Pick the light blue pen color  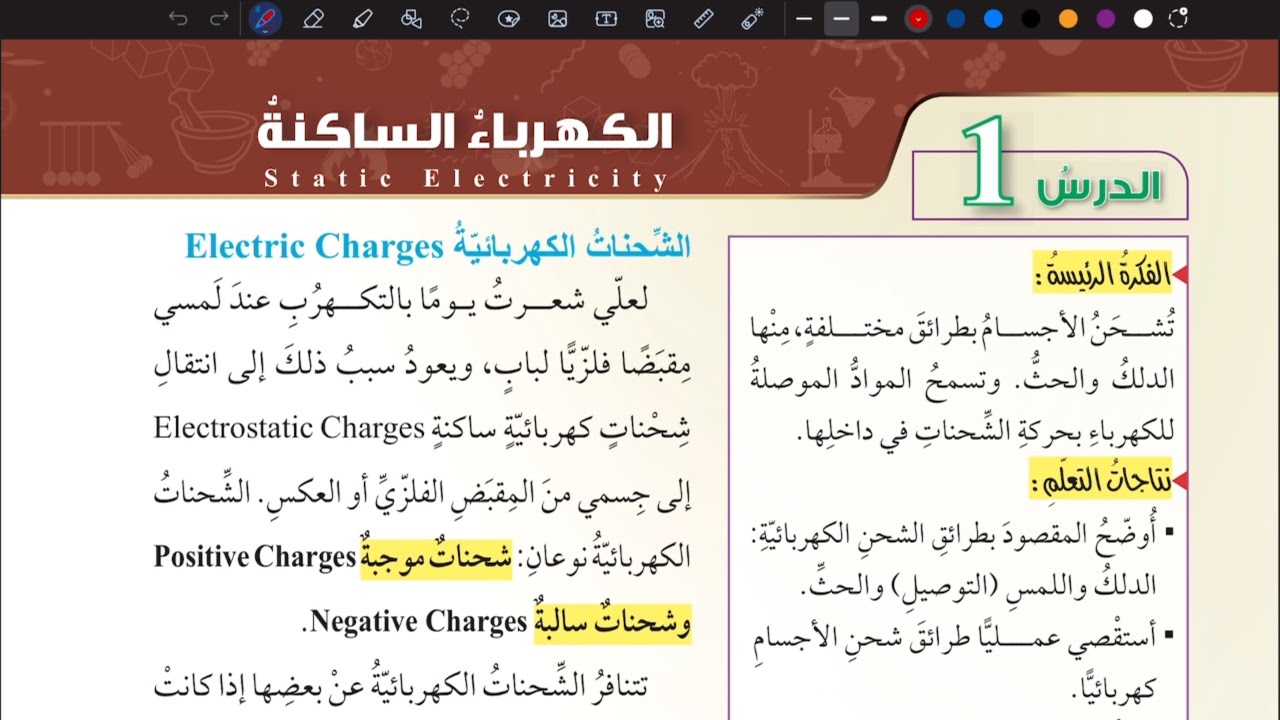tap(993, 19)
